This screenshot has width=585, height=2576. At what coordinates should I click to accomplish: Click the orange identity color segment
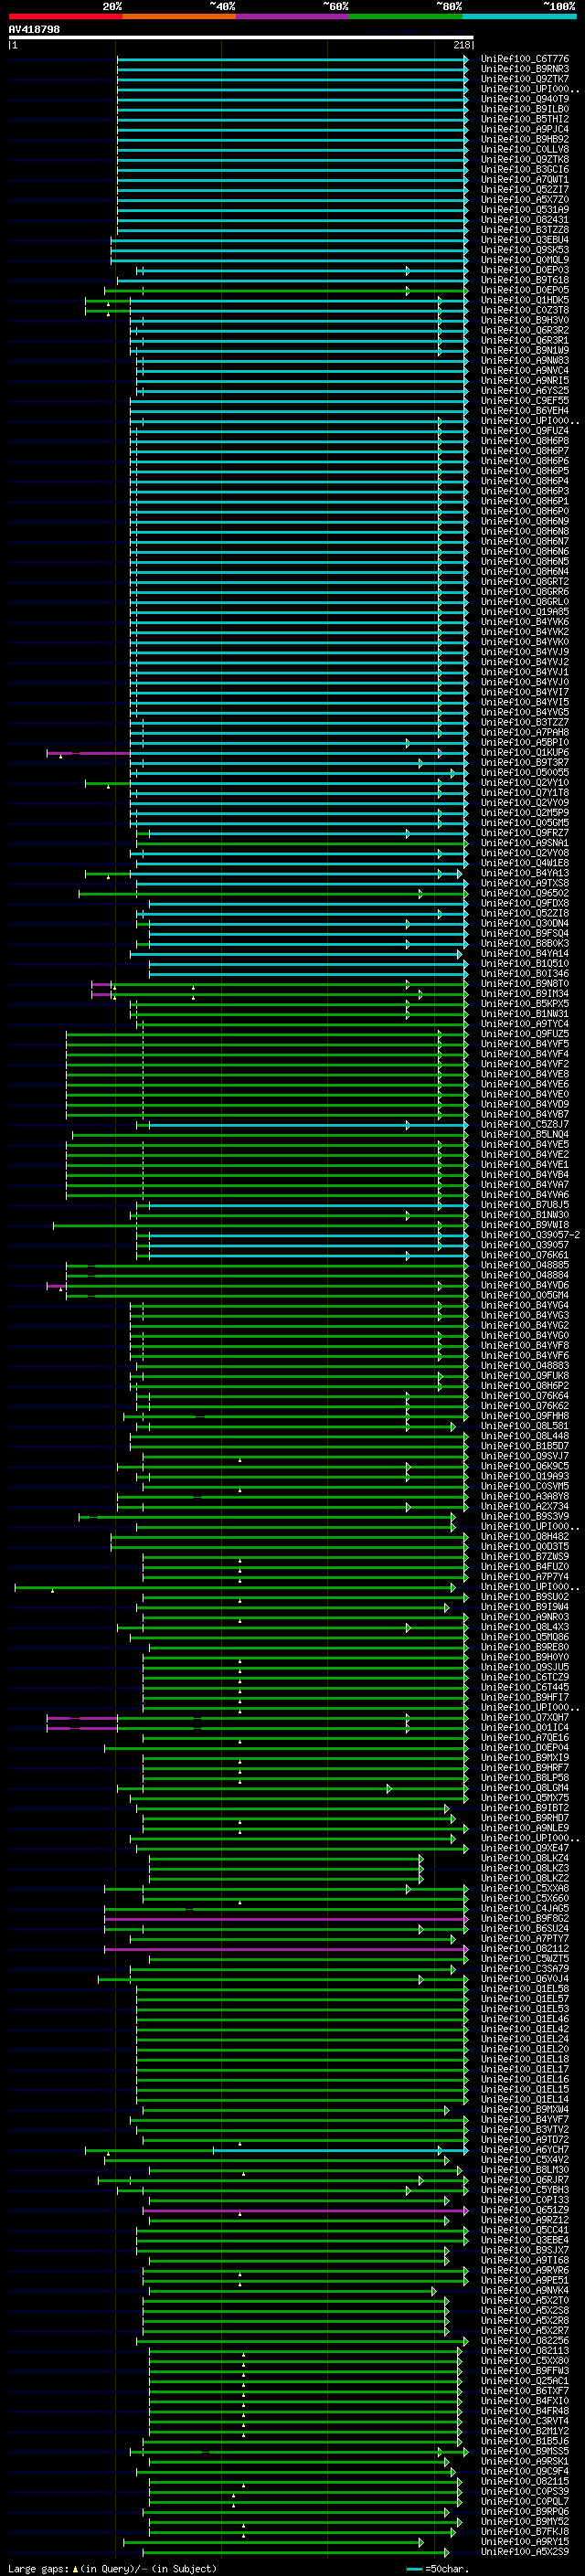[179, 17]
